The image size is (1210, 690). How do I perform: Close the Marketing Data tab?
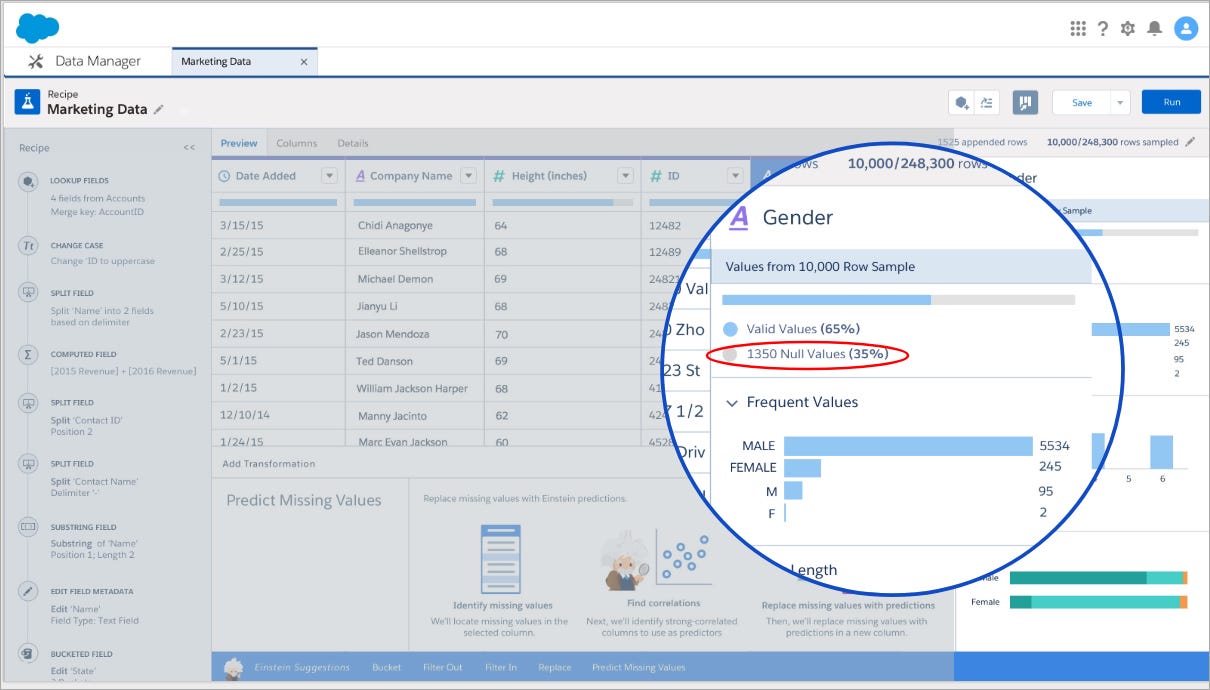(x=304, y=62)
